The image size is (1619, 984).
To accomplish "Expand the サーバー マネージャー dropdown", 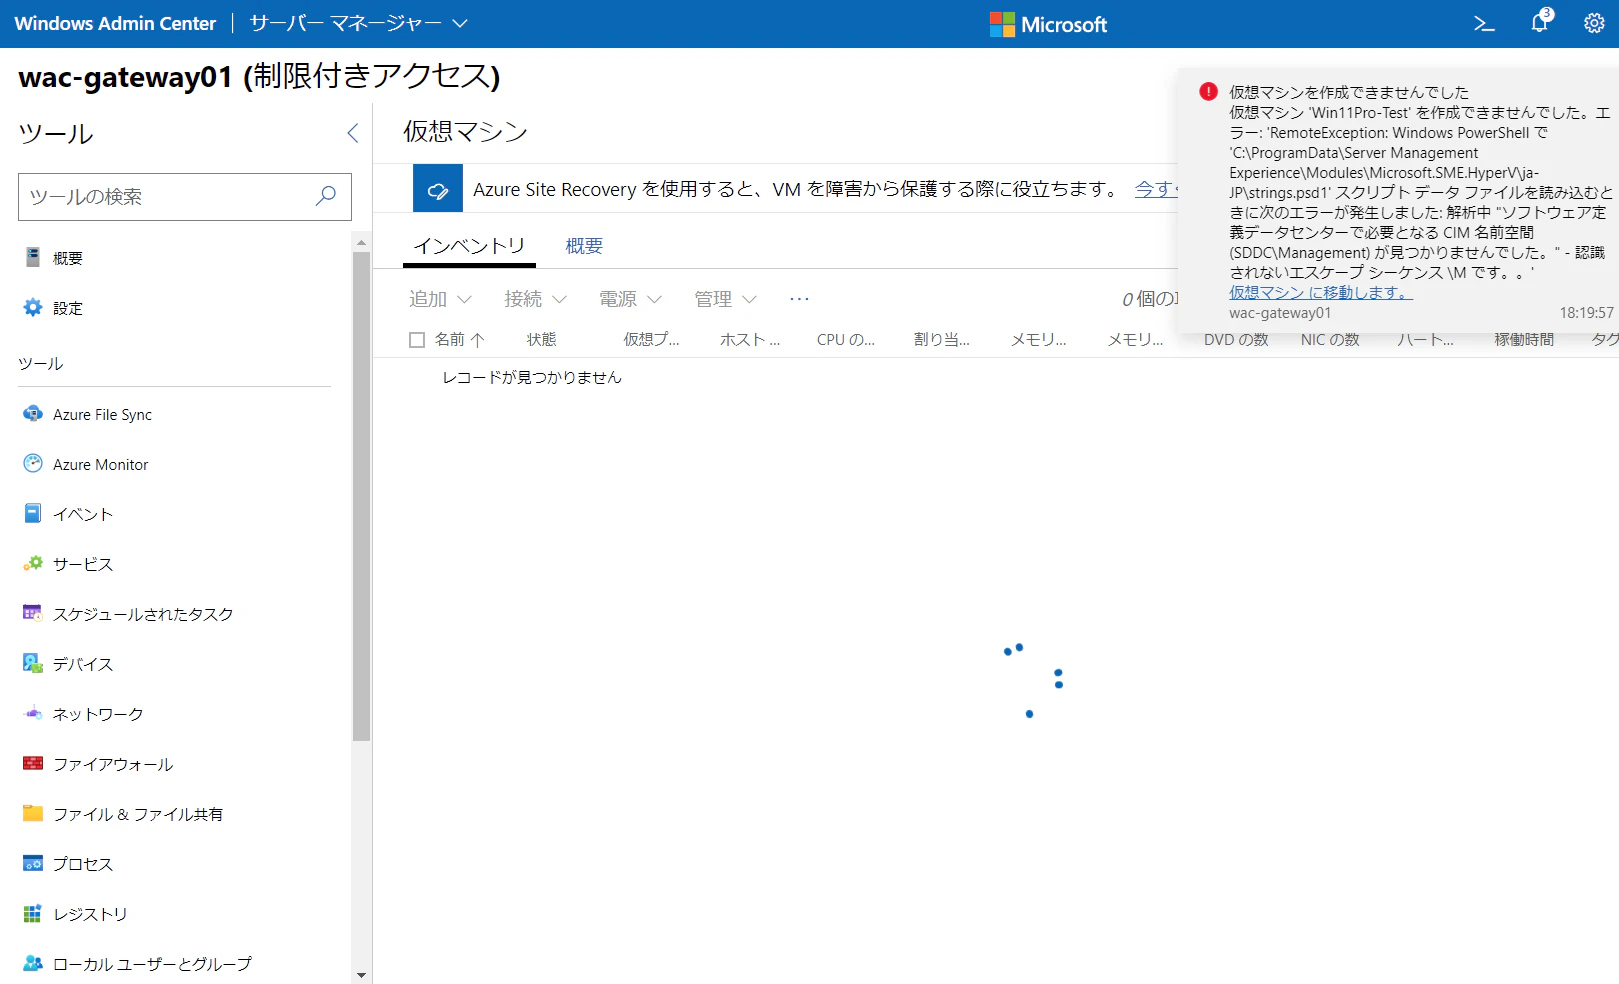I will click(x=358, y=23).
